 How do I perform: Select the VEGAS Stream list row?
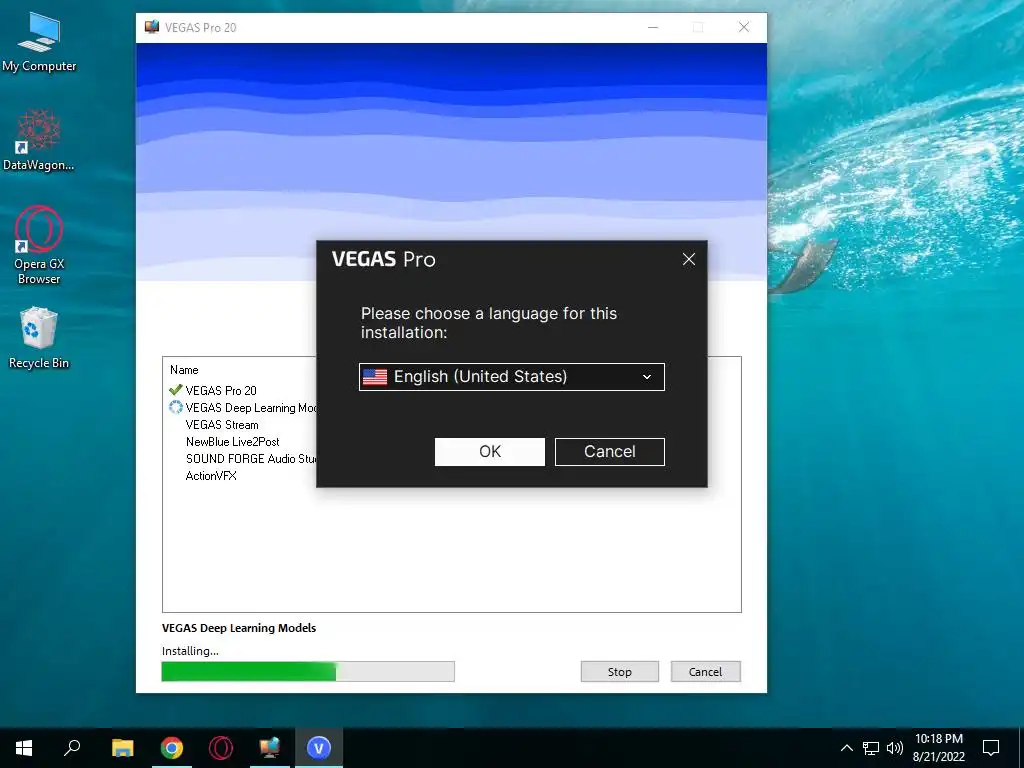(222, 424)
